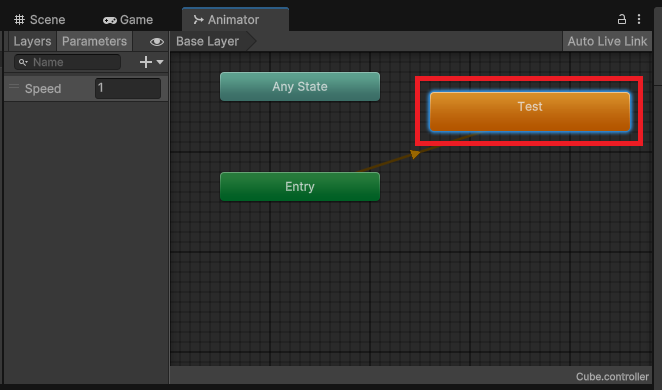Viewport: 662px width, 390px height.
Task: Click the Base Layer breadcrumb
Action: [x=208, y=41]
